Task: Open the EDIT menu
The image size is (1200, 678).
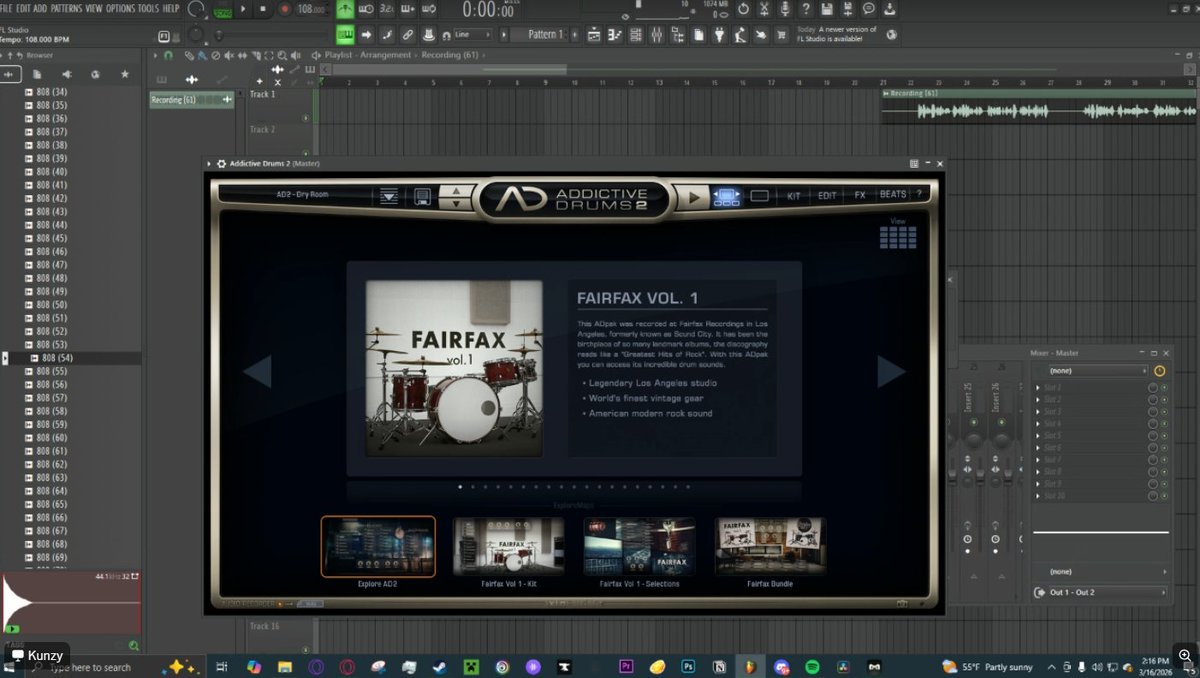Action: (23, 8)
